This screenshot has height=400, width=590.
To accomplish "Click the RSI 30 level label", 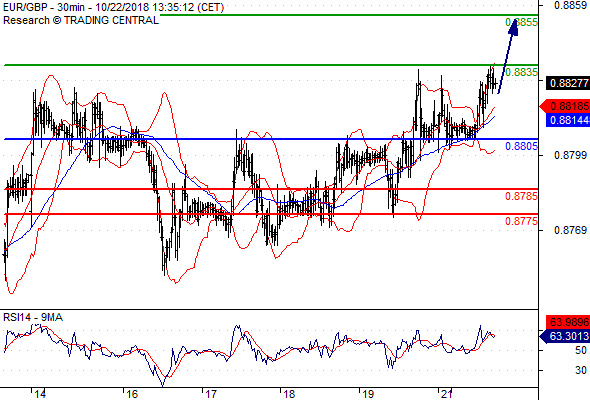I will pos(581,370).
